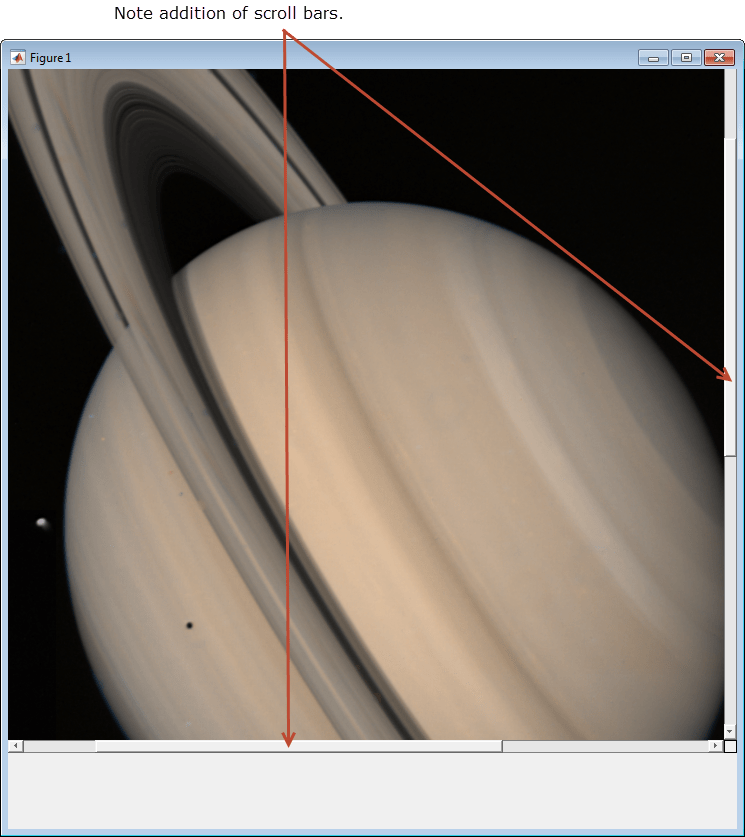The height and width of the screenshot is (837, 745).
Task: Click the vertical scrollbar thumb
Action: [x=730, y=297]
